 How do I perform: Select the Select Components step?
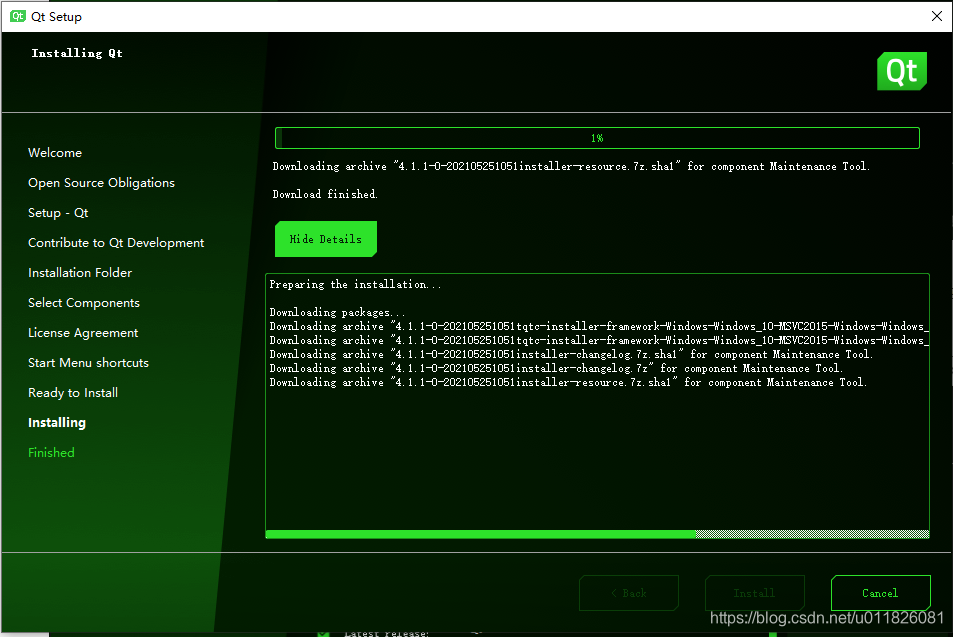[84, 303]
